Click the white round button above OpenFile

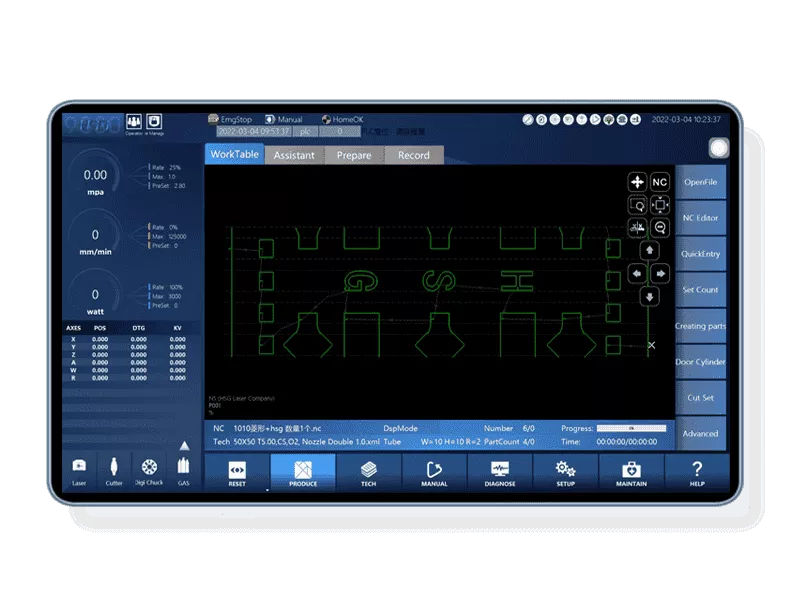(719, 148)
